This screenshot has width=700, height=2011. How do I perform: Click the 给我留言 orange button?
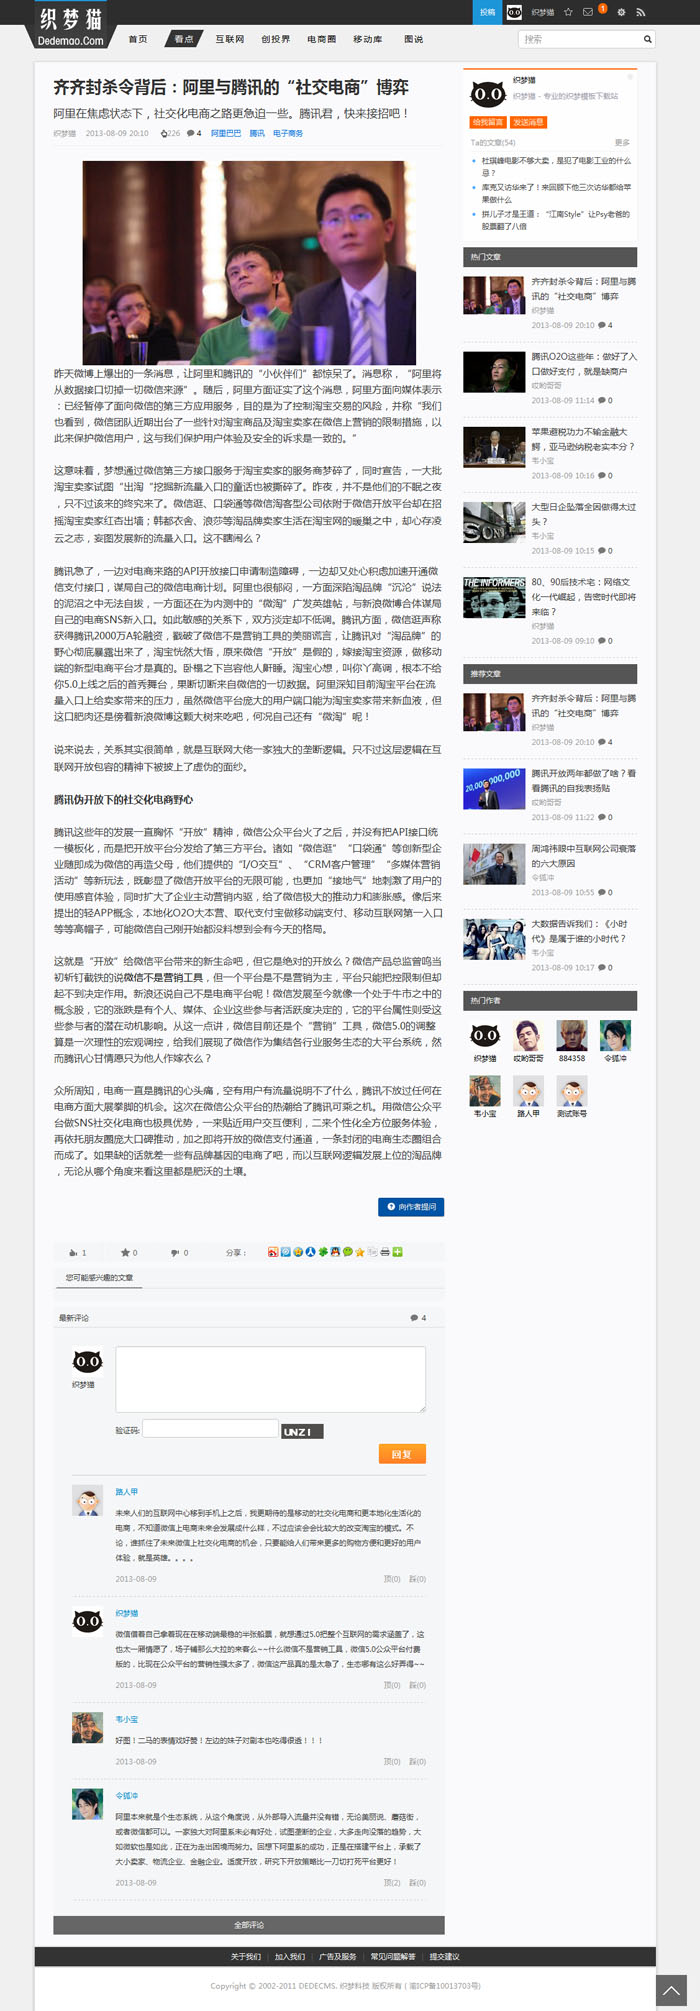488,122
